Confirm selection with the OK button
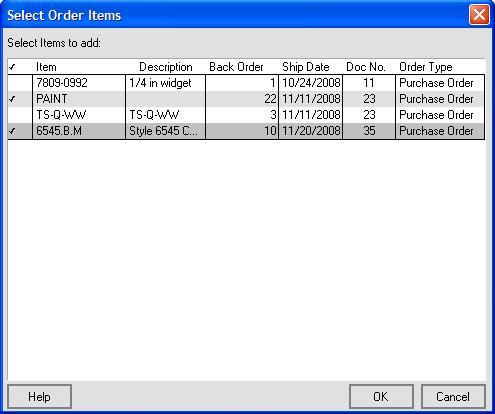Viewport: 495px width, 414px height. (x=381, y=397)
